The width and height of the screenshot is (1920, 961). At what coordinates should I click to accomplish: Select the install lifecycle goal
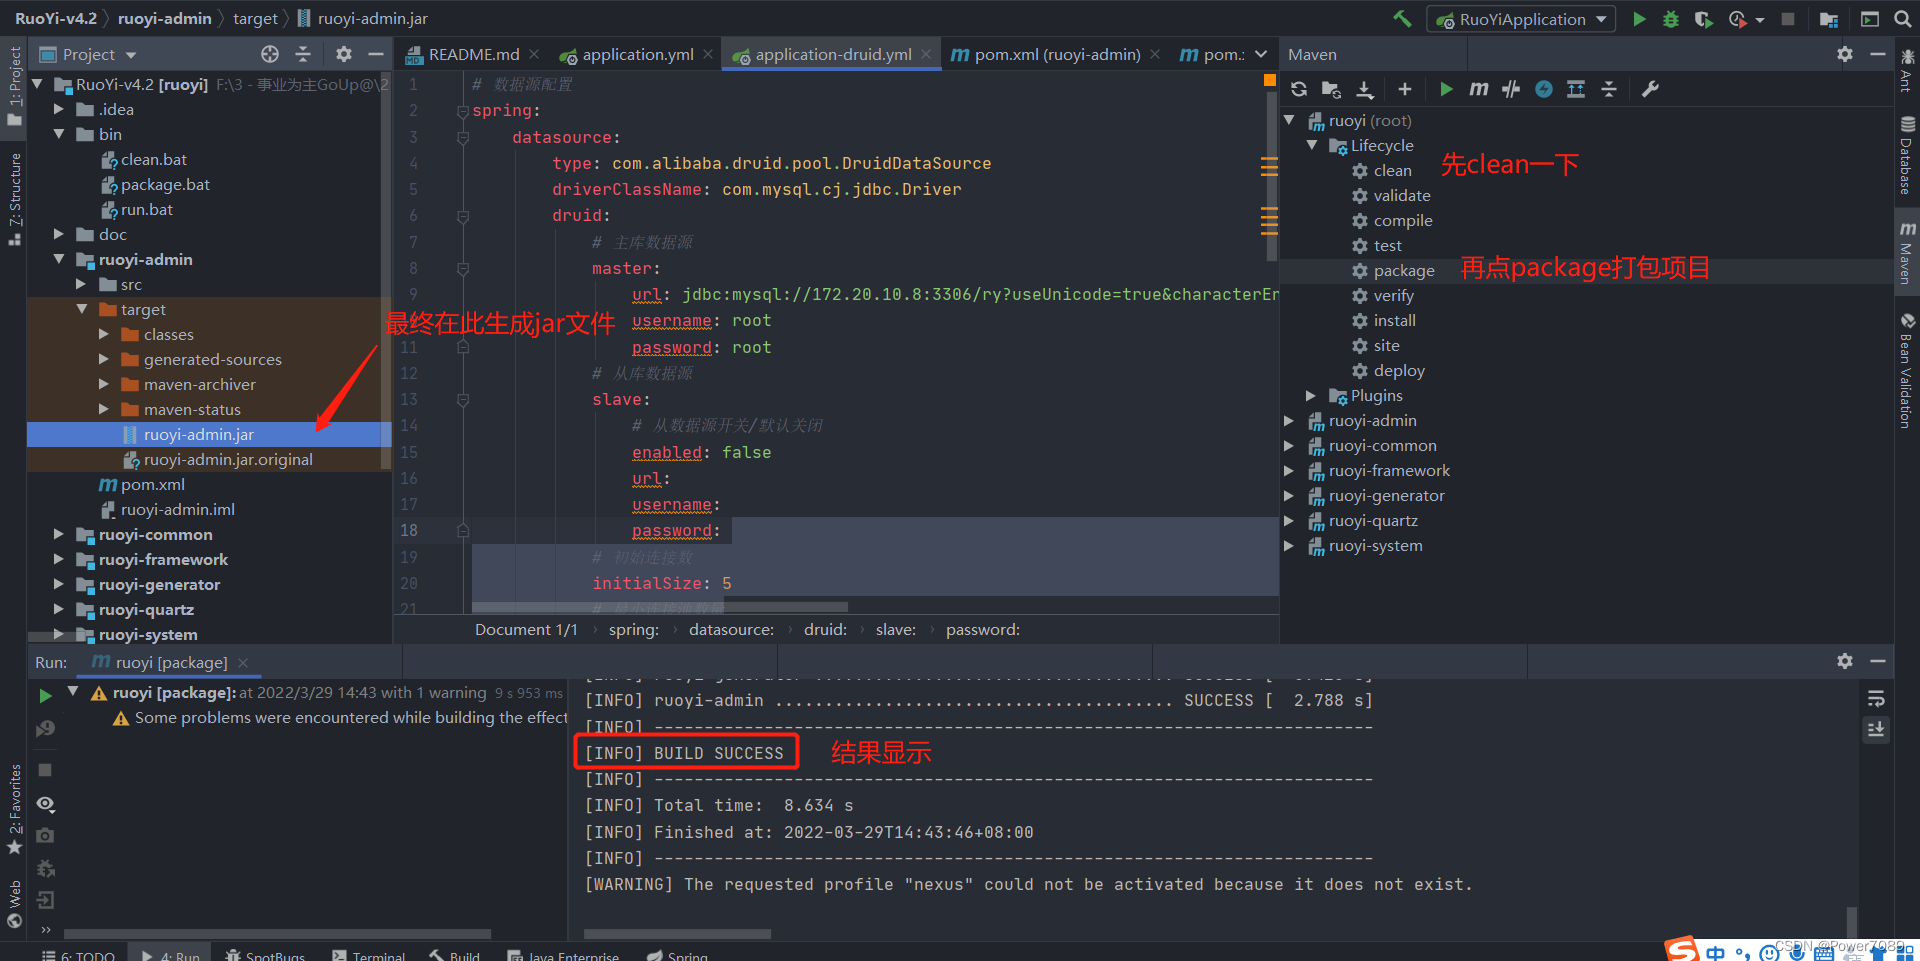pyautogui.click(x=1394, y=320)
